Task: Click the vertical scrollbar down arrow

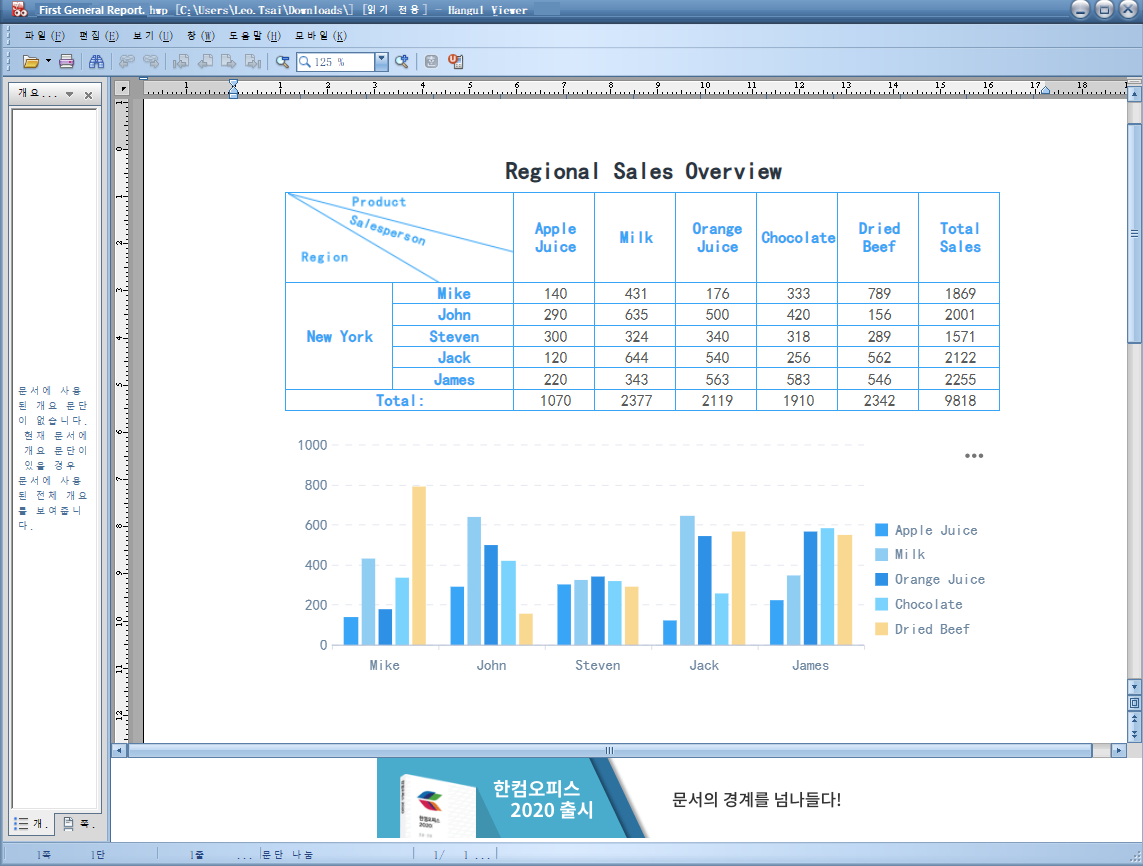Action: [1134, 687]
